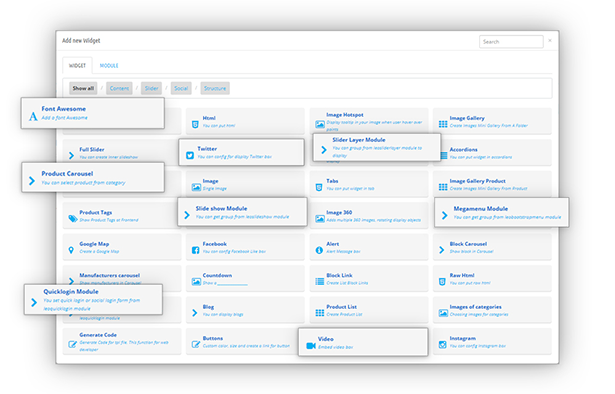
Task: Filter widgets by Slider
Action: coord(151,88)
